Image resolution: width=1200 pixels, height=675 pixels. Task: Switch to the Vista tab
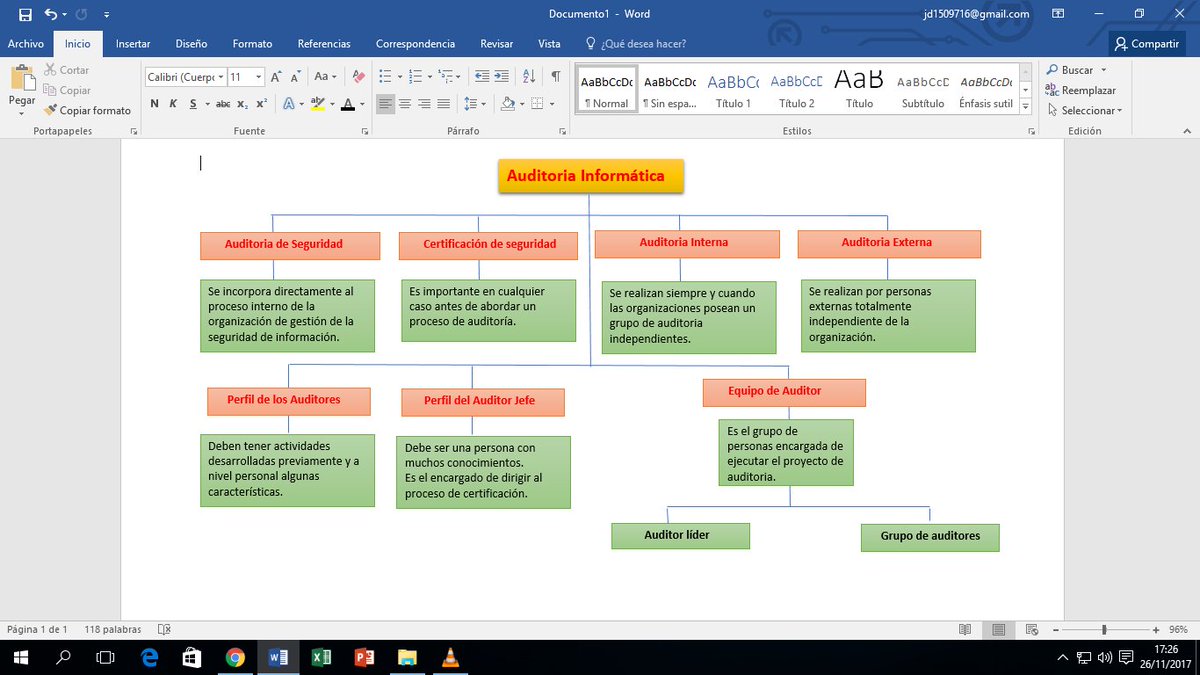pyautogui.click(x=549, y=44)
